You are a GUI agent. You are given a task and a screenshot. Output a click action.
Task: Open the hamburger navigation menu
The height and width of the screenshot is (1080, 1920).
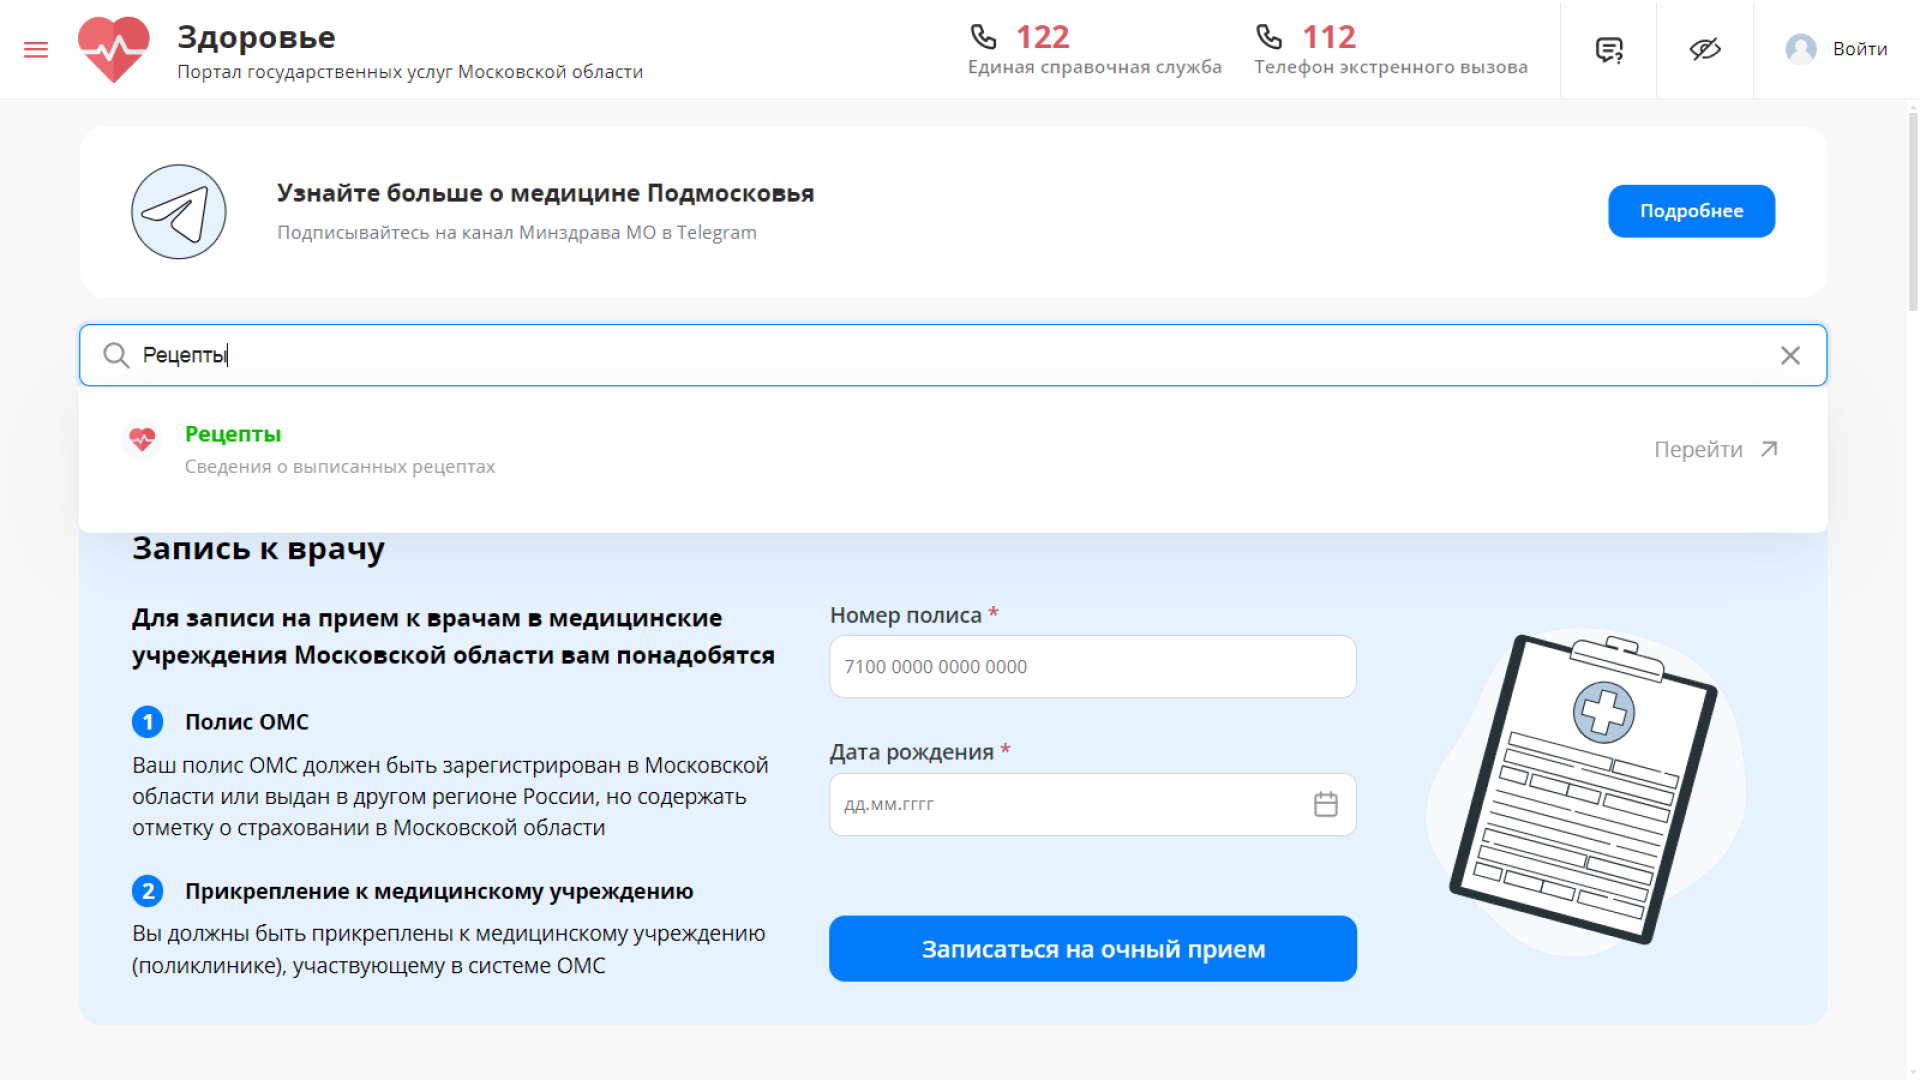36,48
